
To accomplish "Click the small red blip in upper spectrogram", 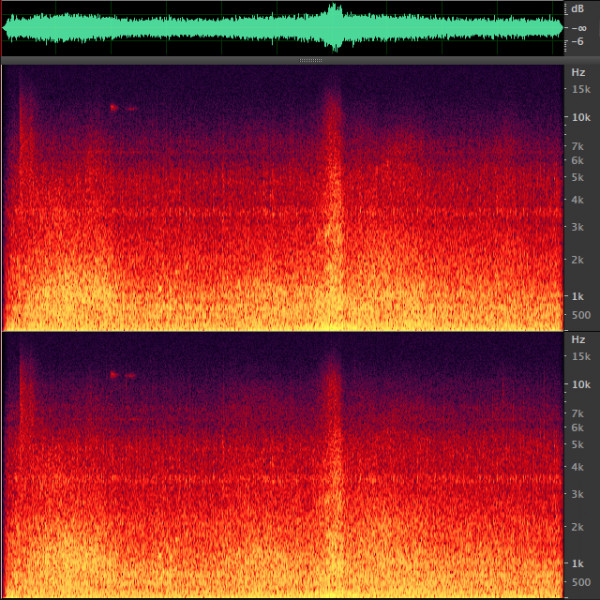I will [114, 107].
